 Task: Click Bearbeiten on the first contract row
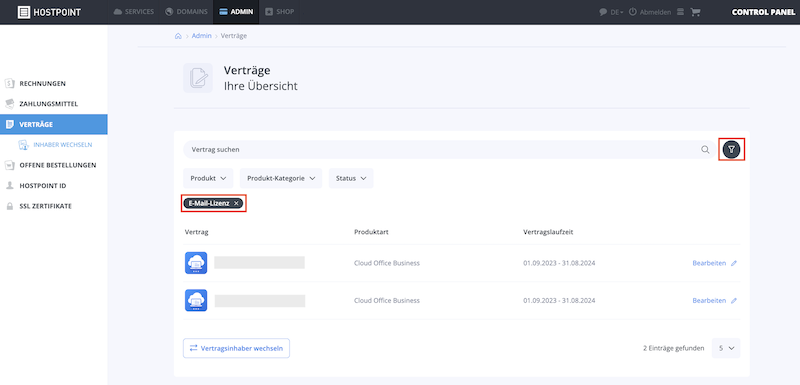[x=714, y=263]
